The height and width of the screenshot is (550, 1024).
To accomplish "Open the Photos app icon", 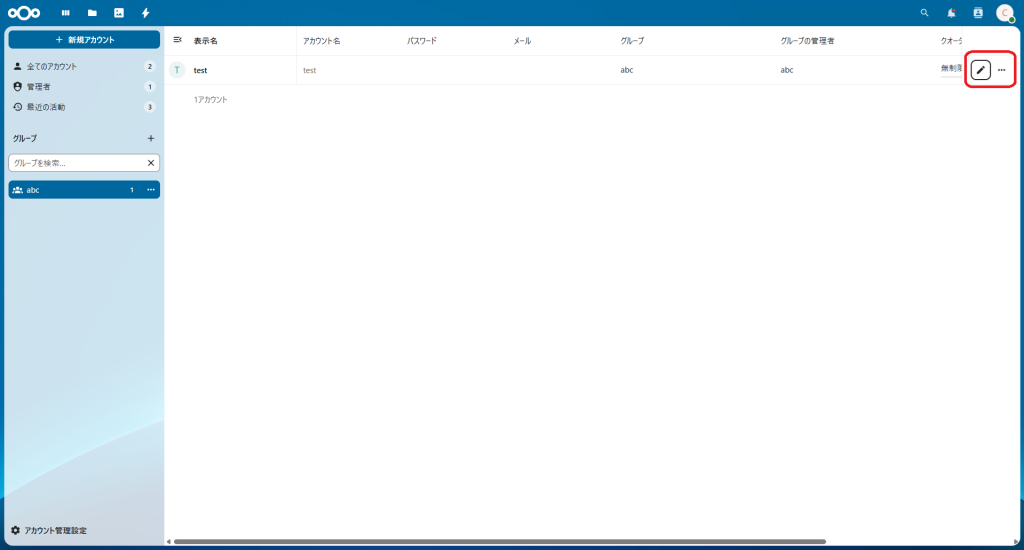I will tap(119, 13).
